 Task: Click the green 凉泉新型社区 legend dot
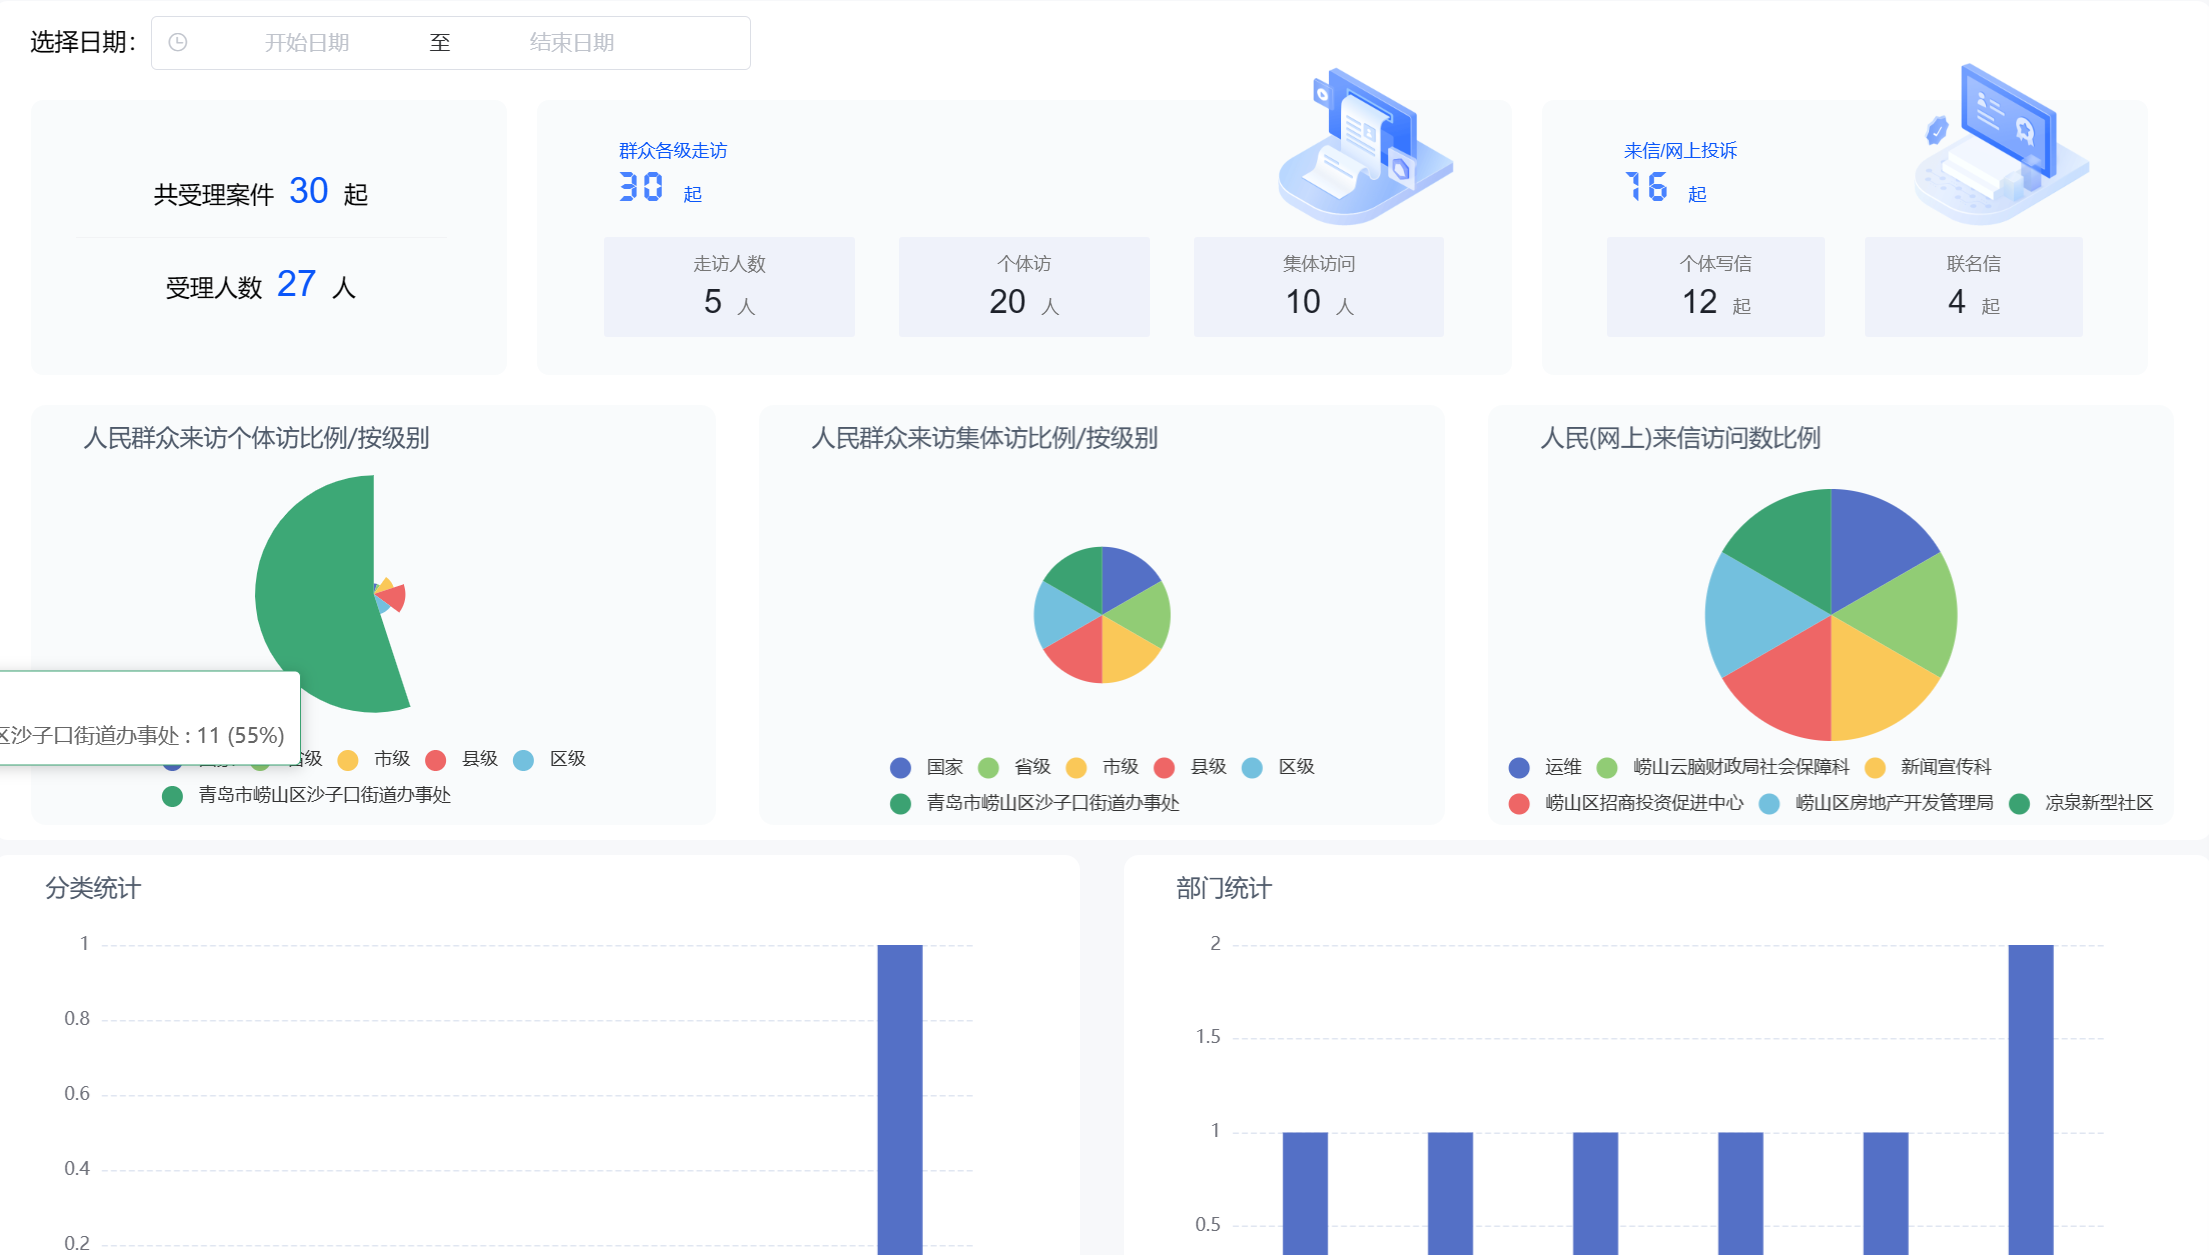2019,803
